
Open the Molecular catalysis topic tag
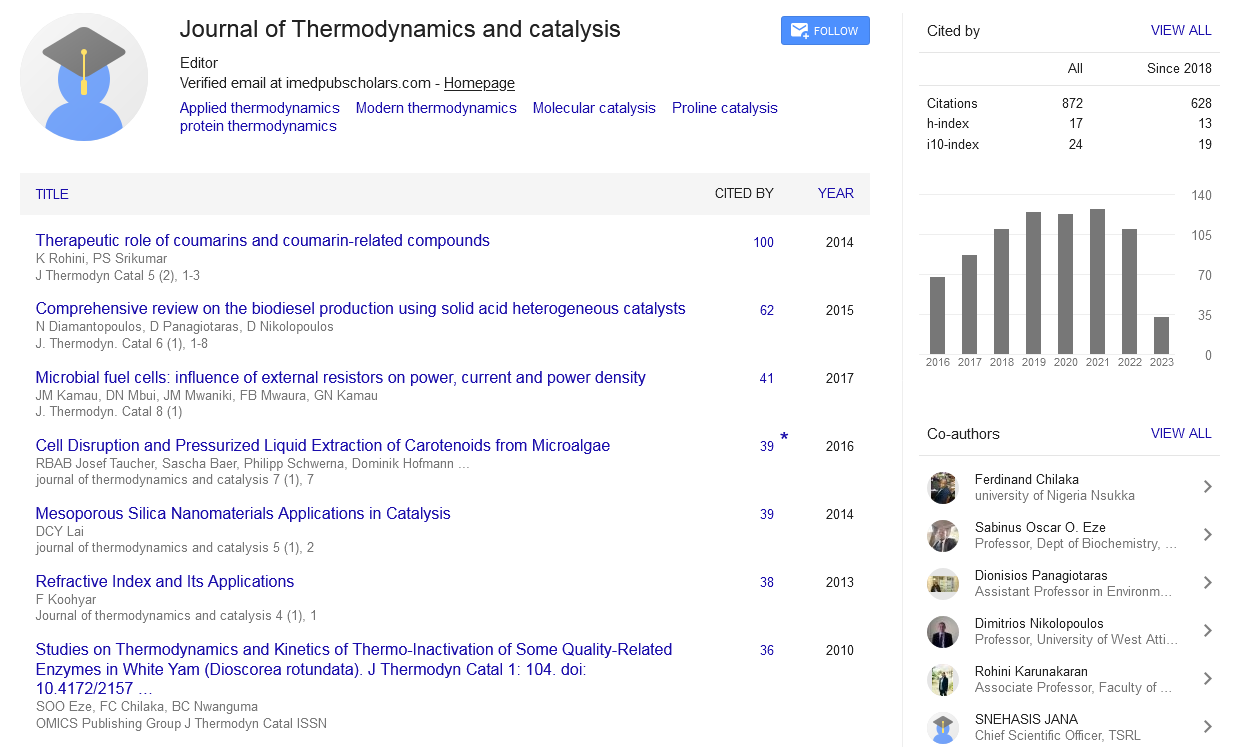[x=594, y=108]
